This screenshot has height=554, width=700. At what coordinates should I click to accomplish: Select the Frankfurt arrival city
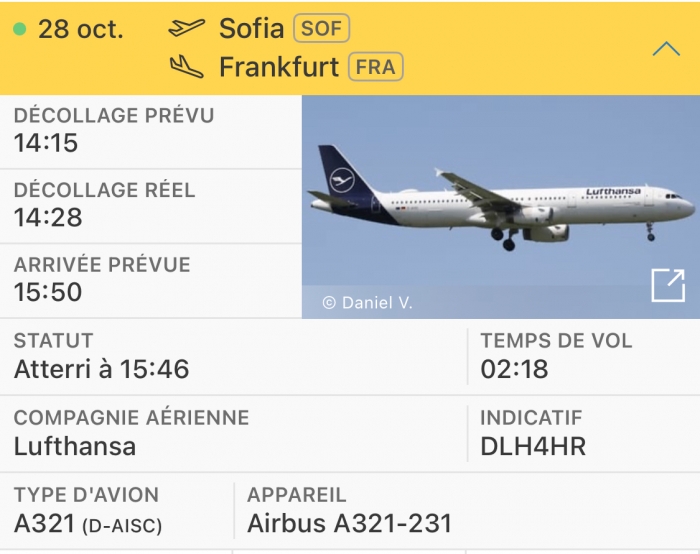coord(279,67)
